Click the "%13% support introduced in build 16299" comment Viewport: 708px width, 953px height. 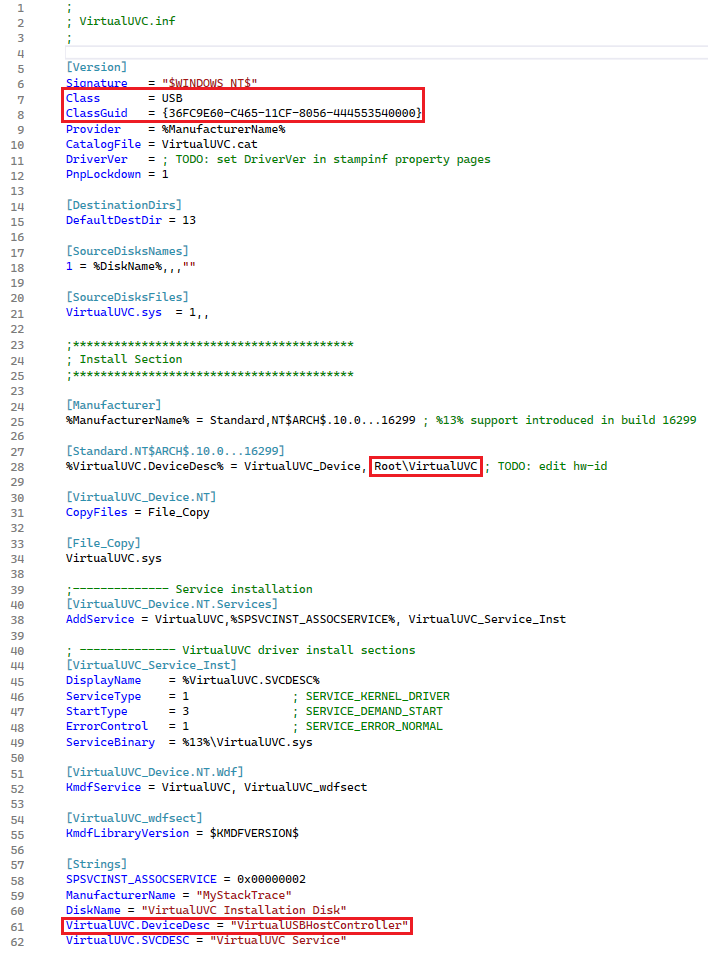[560, 420]
